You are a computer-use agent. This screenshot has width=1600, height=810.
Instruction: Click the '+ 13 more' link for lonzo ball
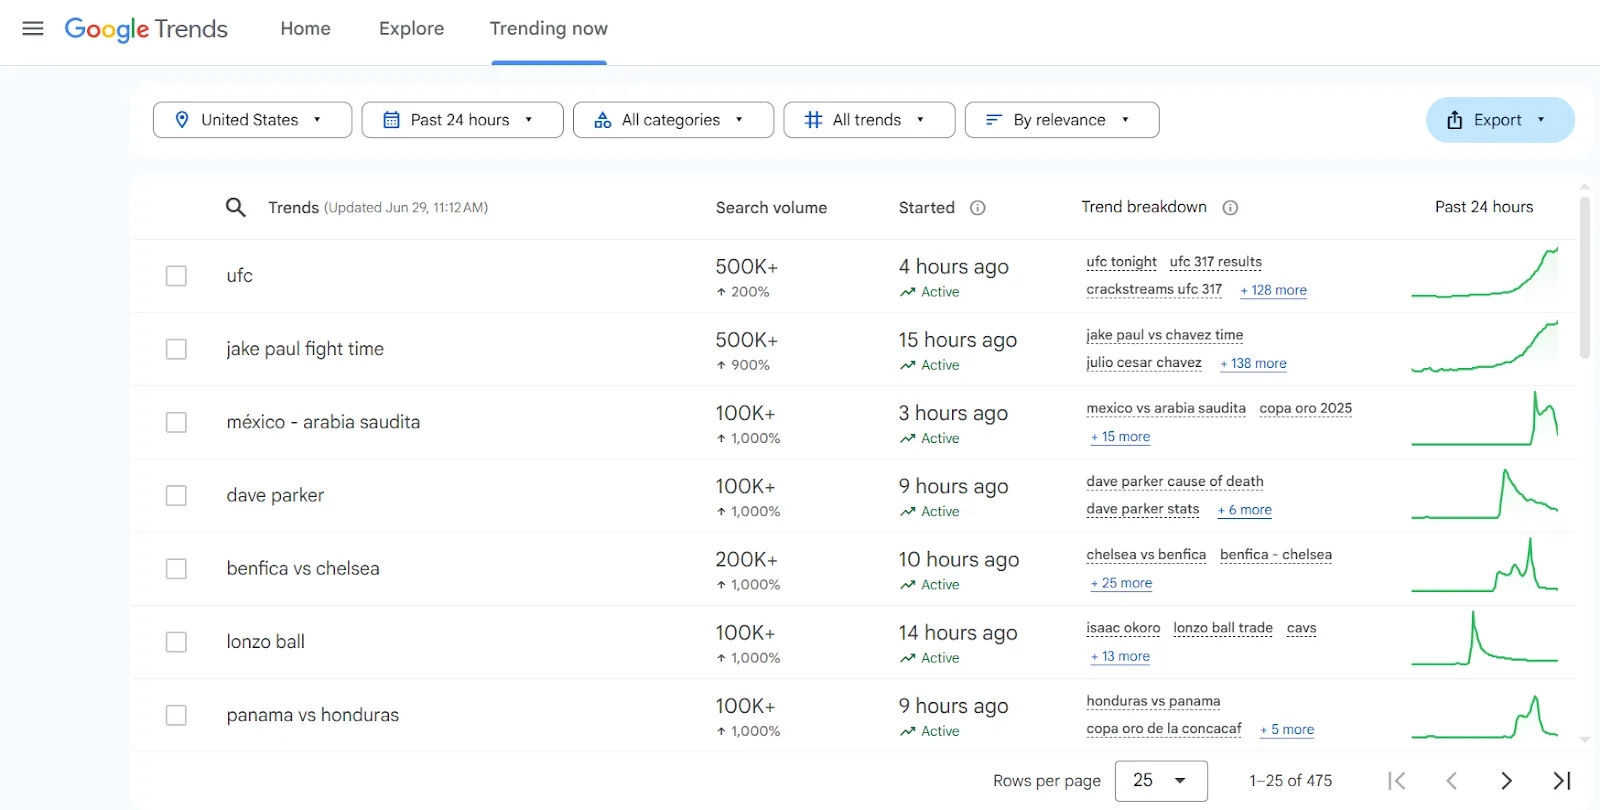(x=1120, y=656)
